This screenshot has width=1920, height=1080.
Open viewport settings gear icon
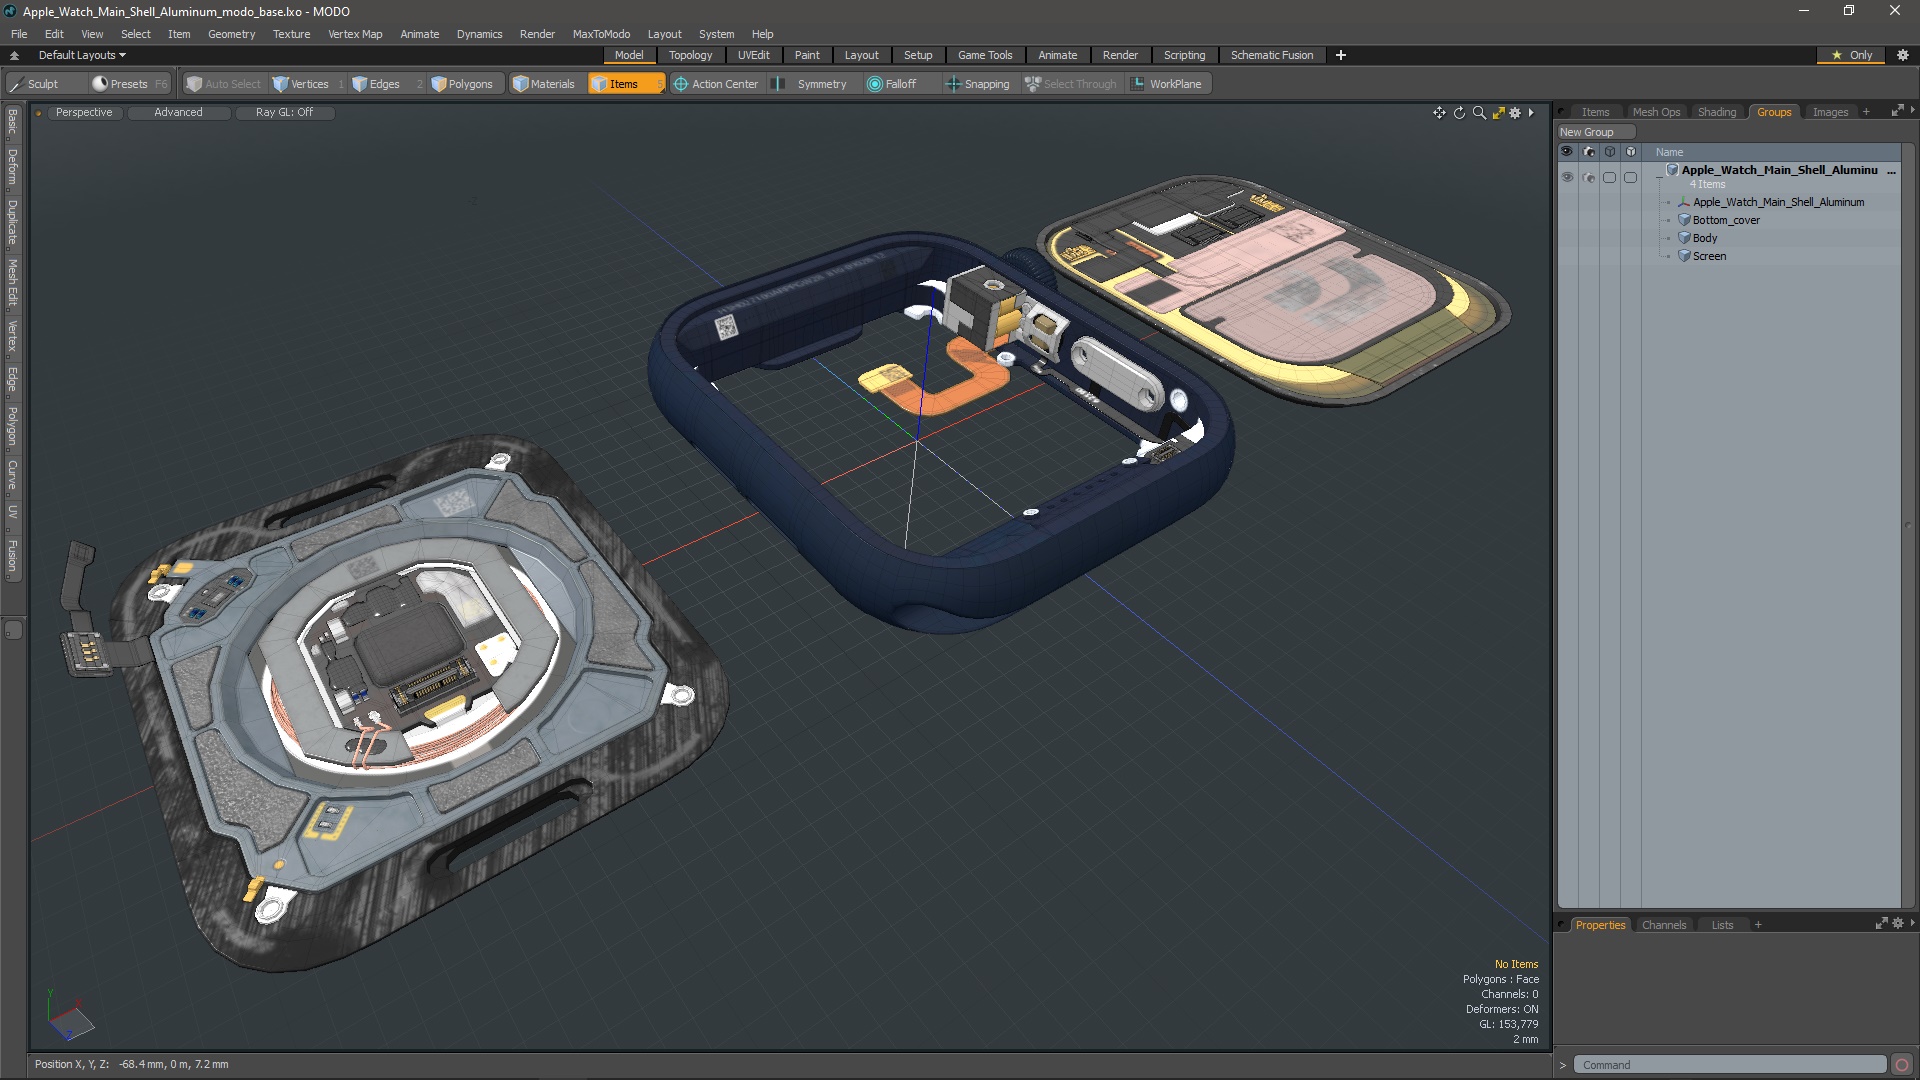tap(1515, 113)
